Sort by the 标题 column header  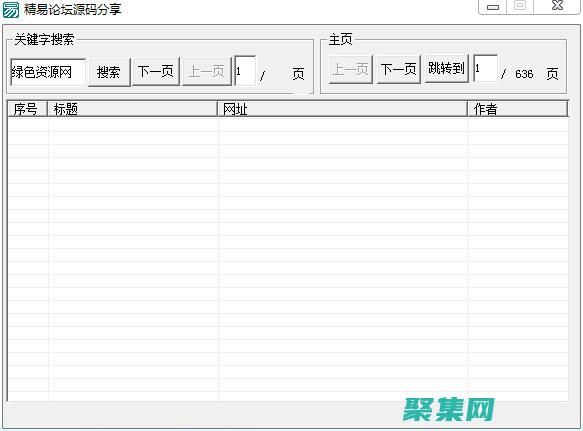tap(132, 109)
